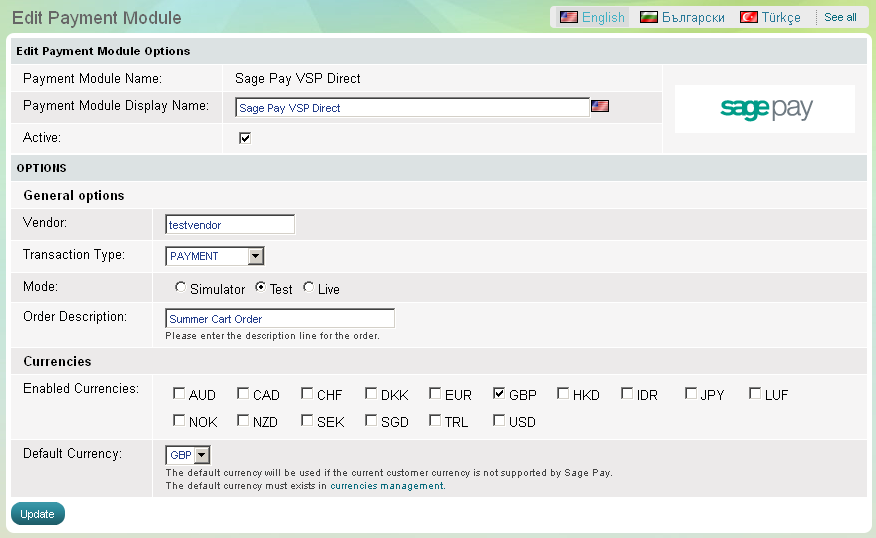Image resolution: width=876 pixels, height=538 pixels.
Task: Click See all languages link
Action: 840,17
